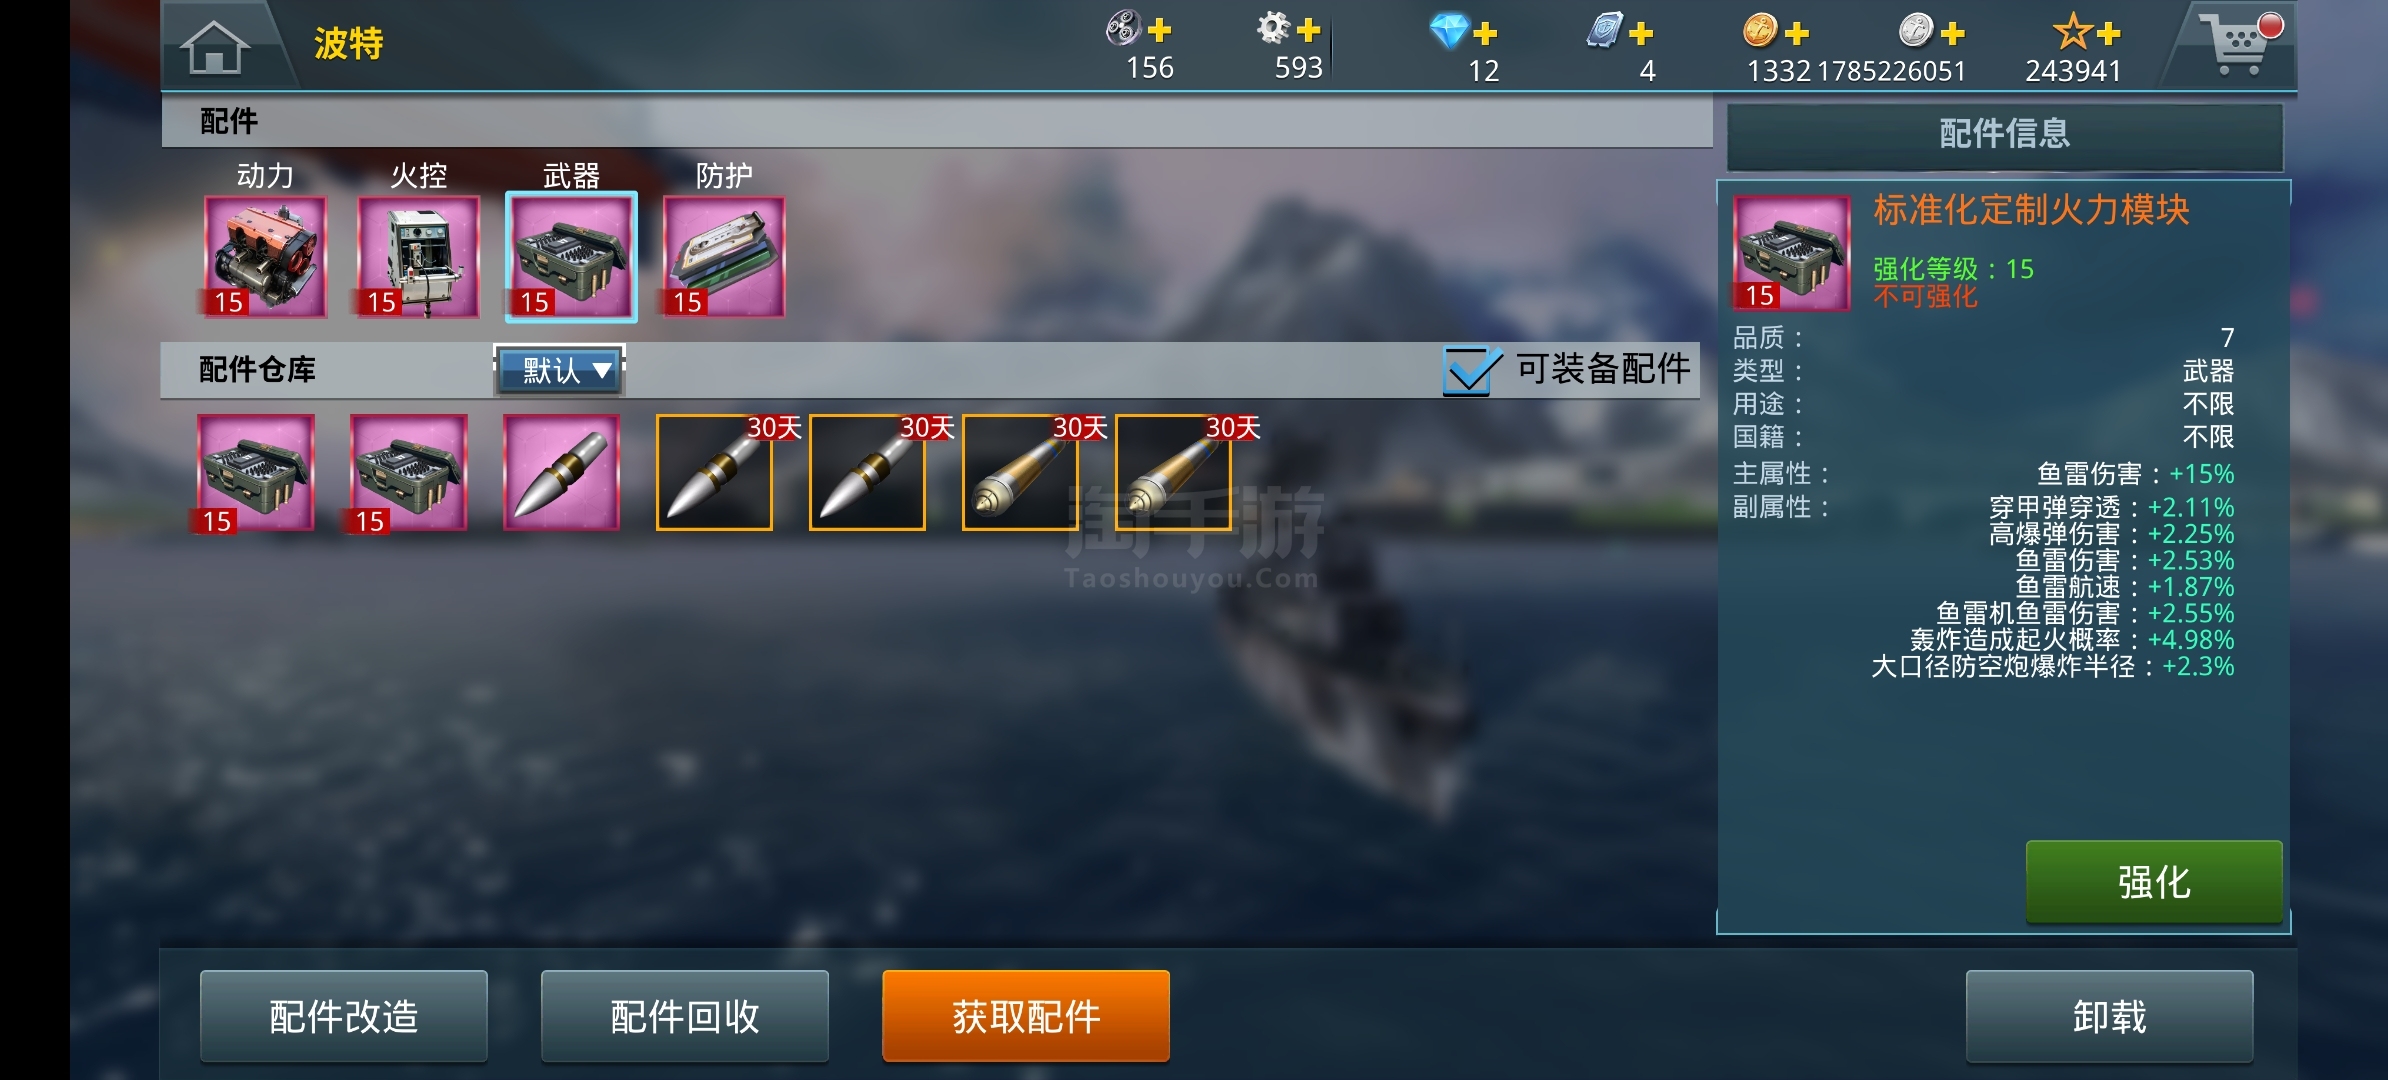Add star points with plus icon

[x=2109, y=34]
